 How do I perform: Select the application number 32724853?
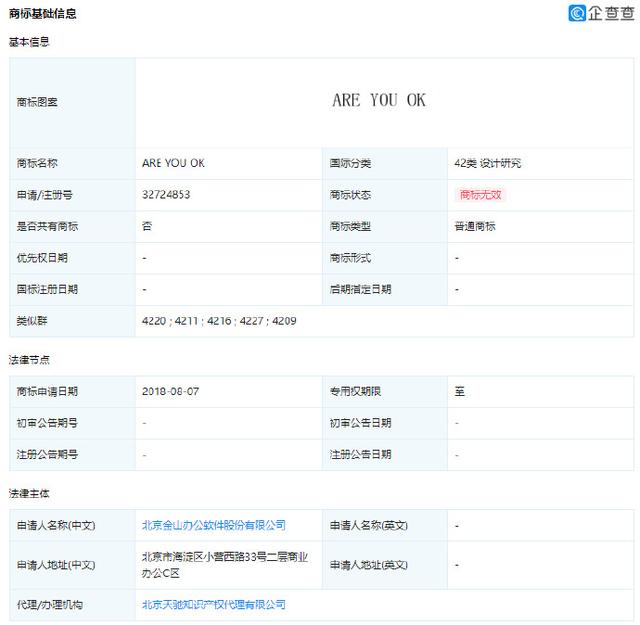coord(166,194)
